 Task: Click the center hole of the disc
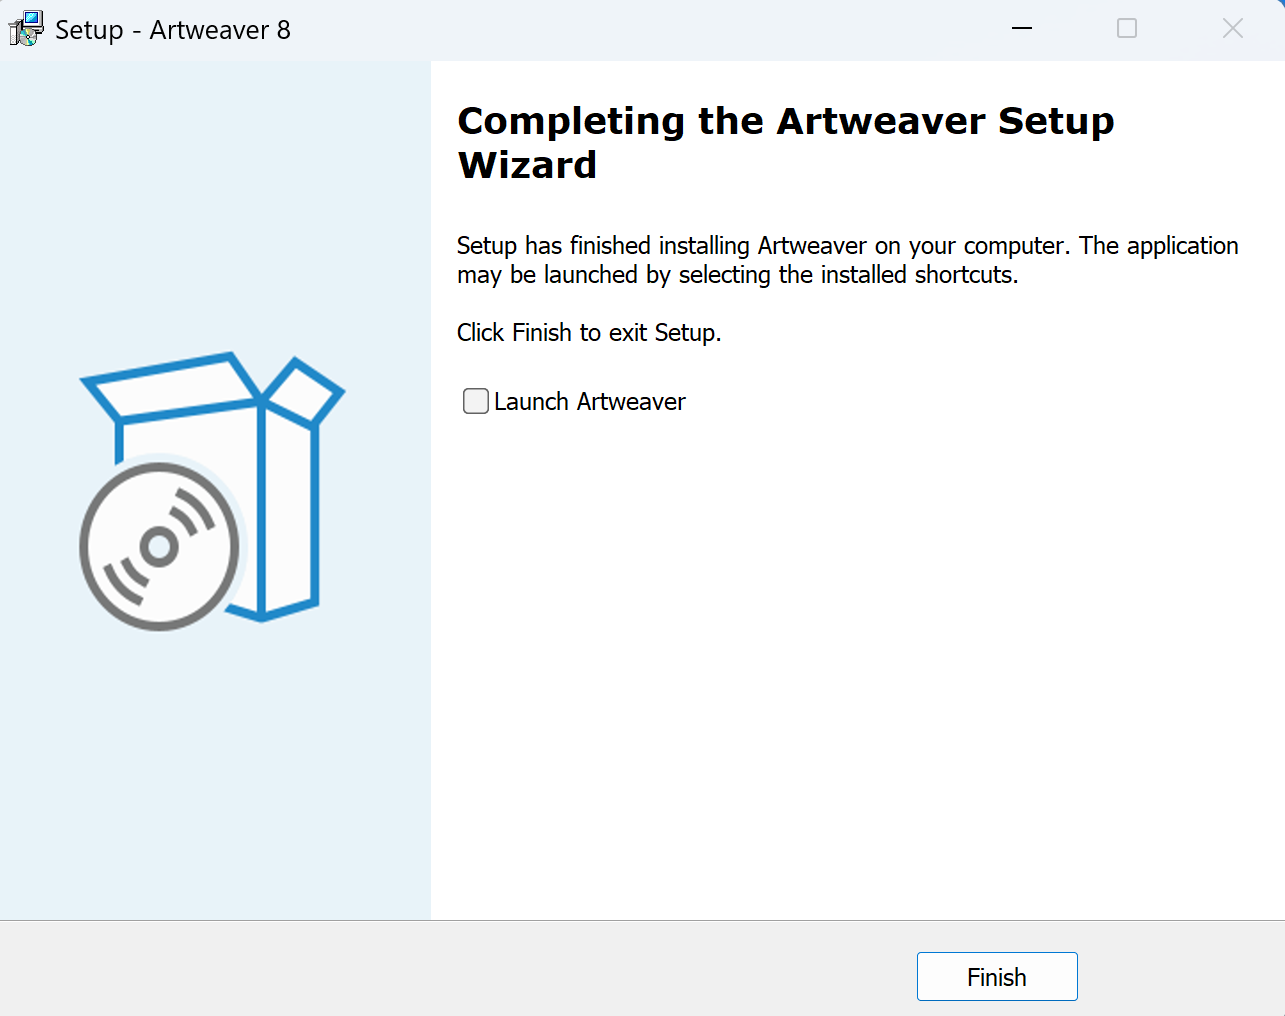coord(158,546)
